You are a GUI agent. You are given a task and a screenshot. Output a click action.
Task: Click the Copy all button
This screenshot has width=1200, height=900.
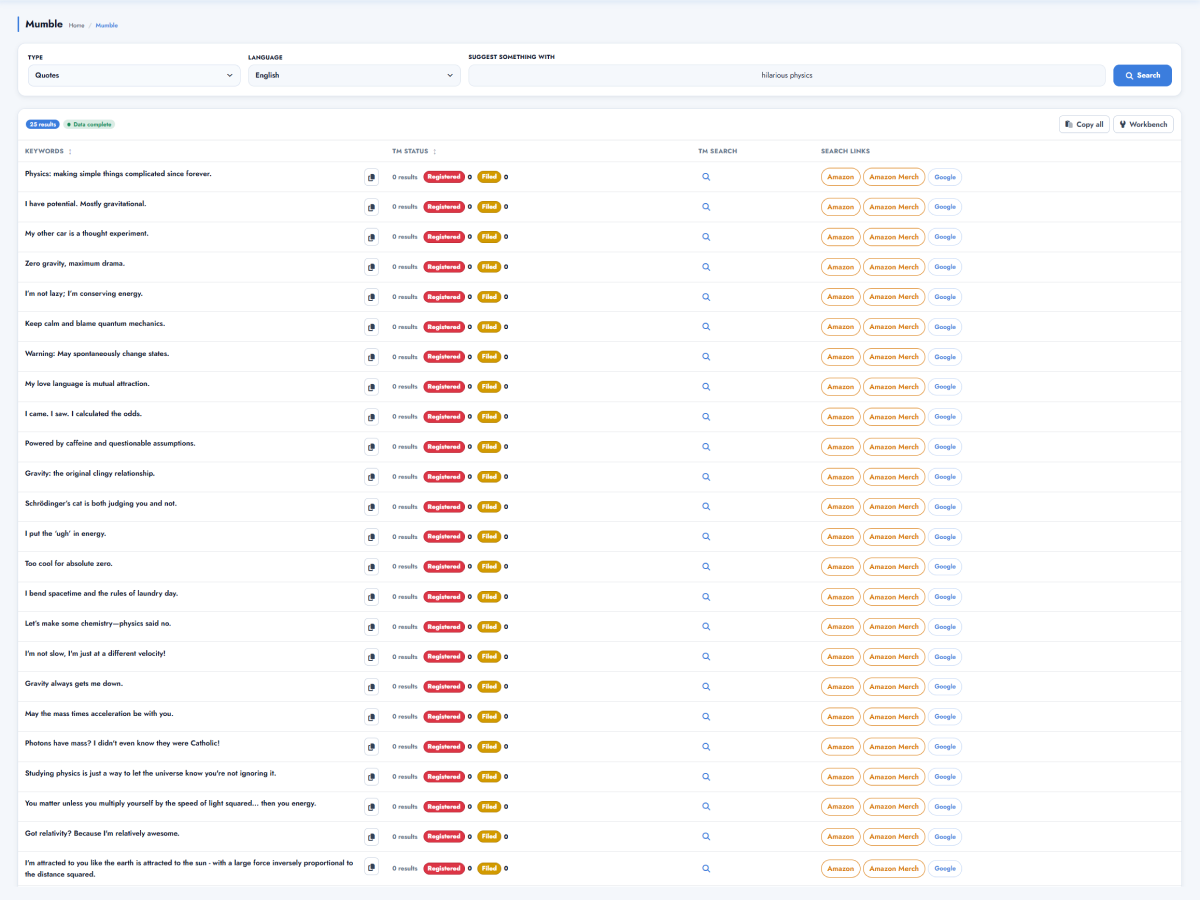click(x=1084, y=124)
